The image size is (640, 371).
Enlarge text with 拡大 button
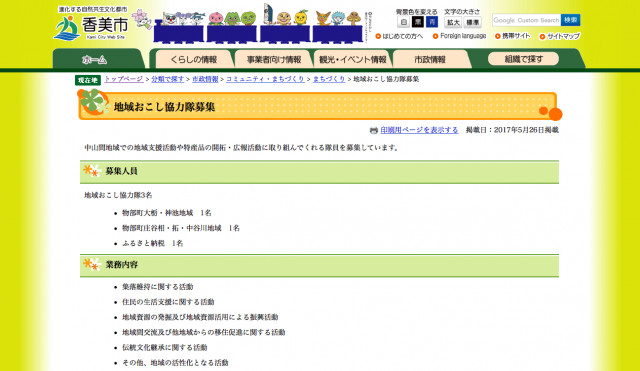point(453,22)
